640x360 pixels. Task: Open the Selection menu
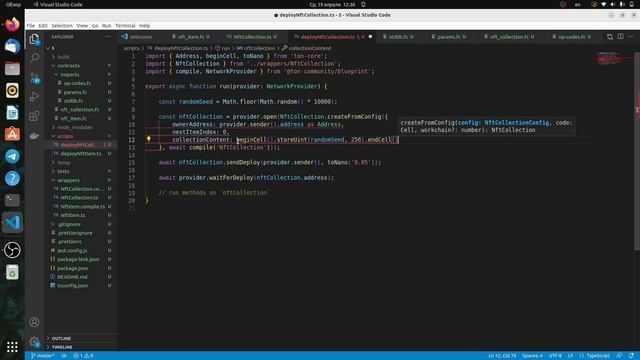[x=62, y=25]
